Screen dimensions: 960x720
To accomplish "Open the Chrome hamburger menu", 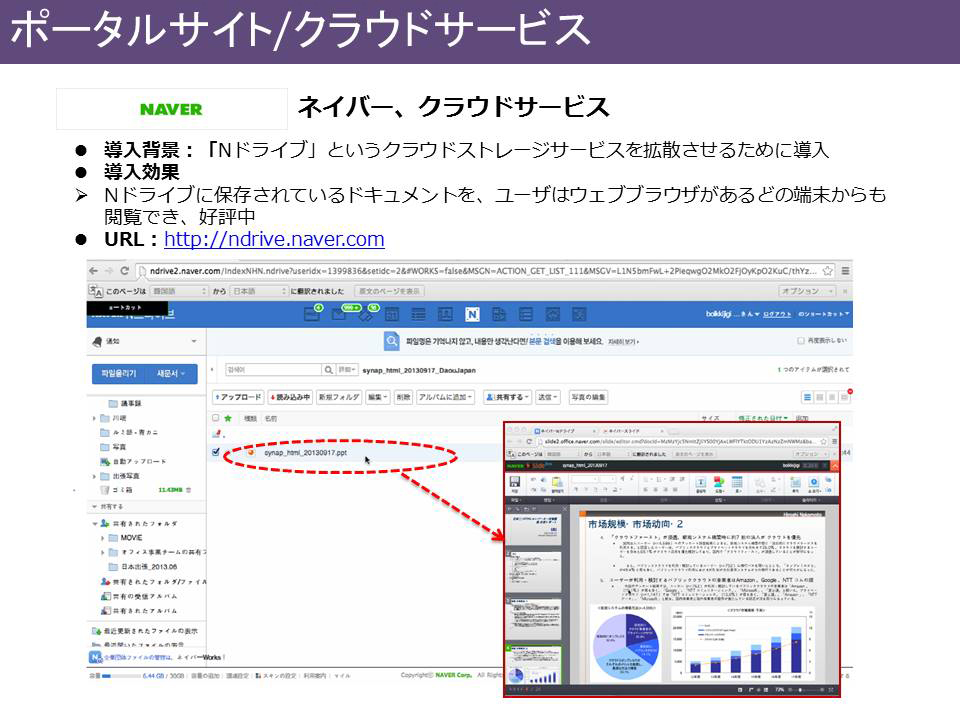I will click(x=845, y=271).
